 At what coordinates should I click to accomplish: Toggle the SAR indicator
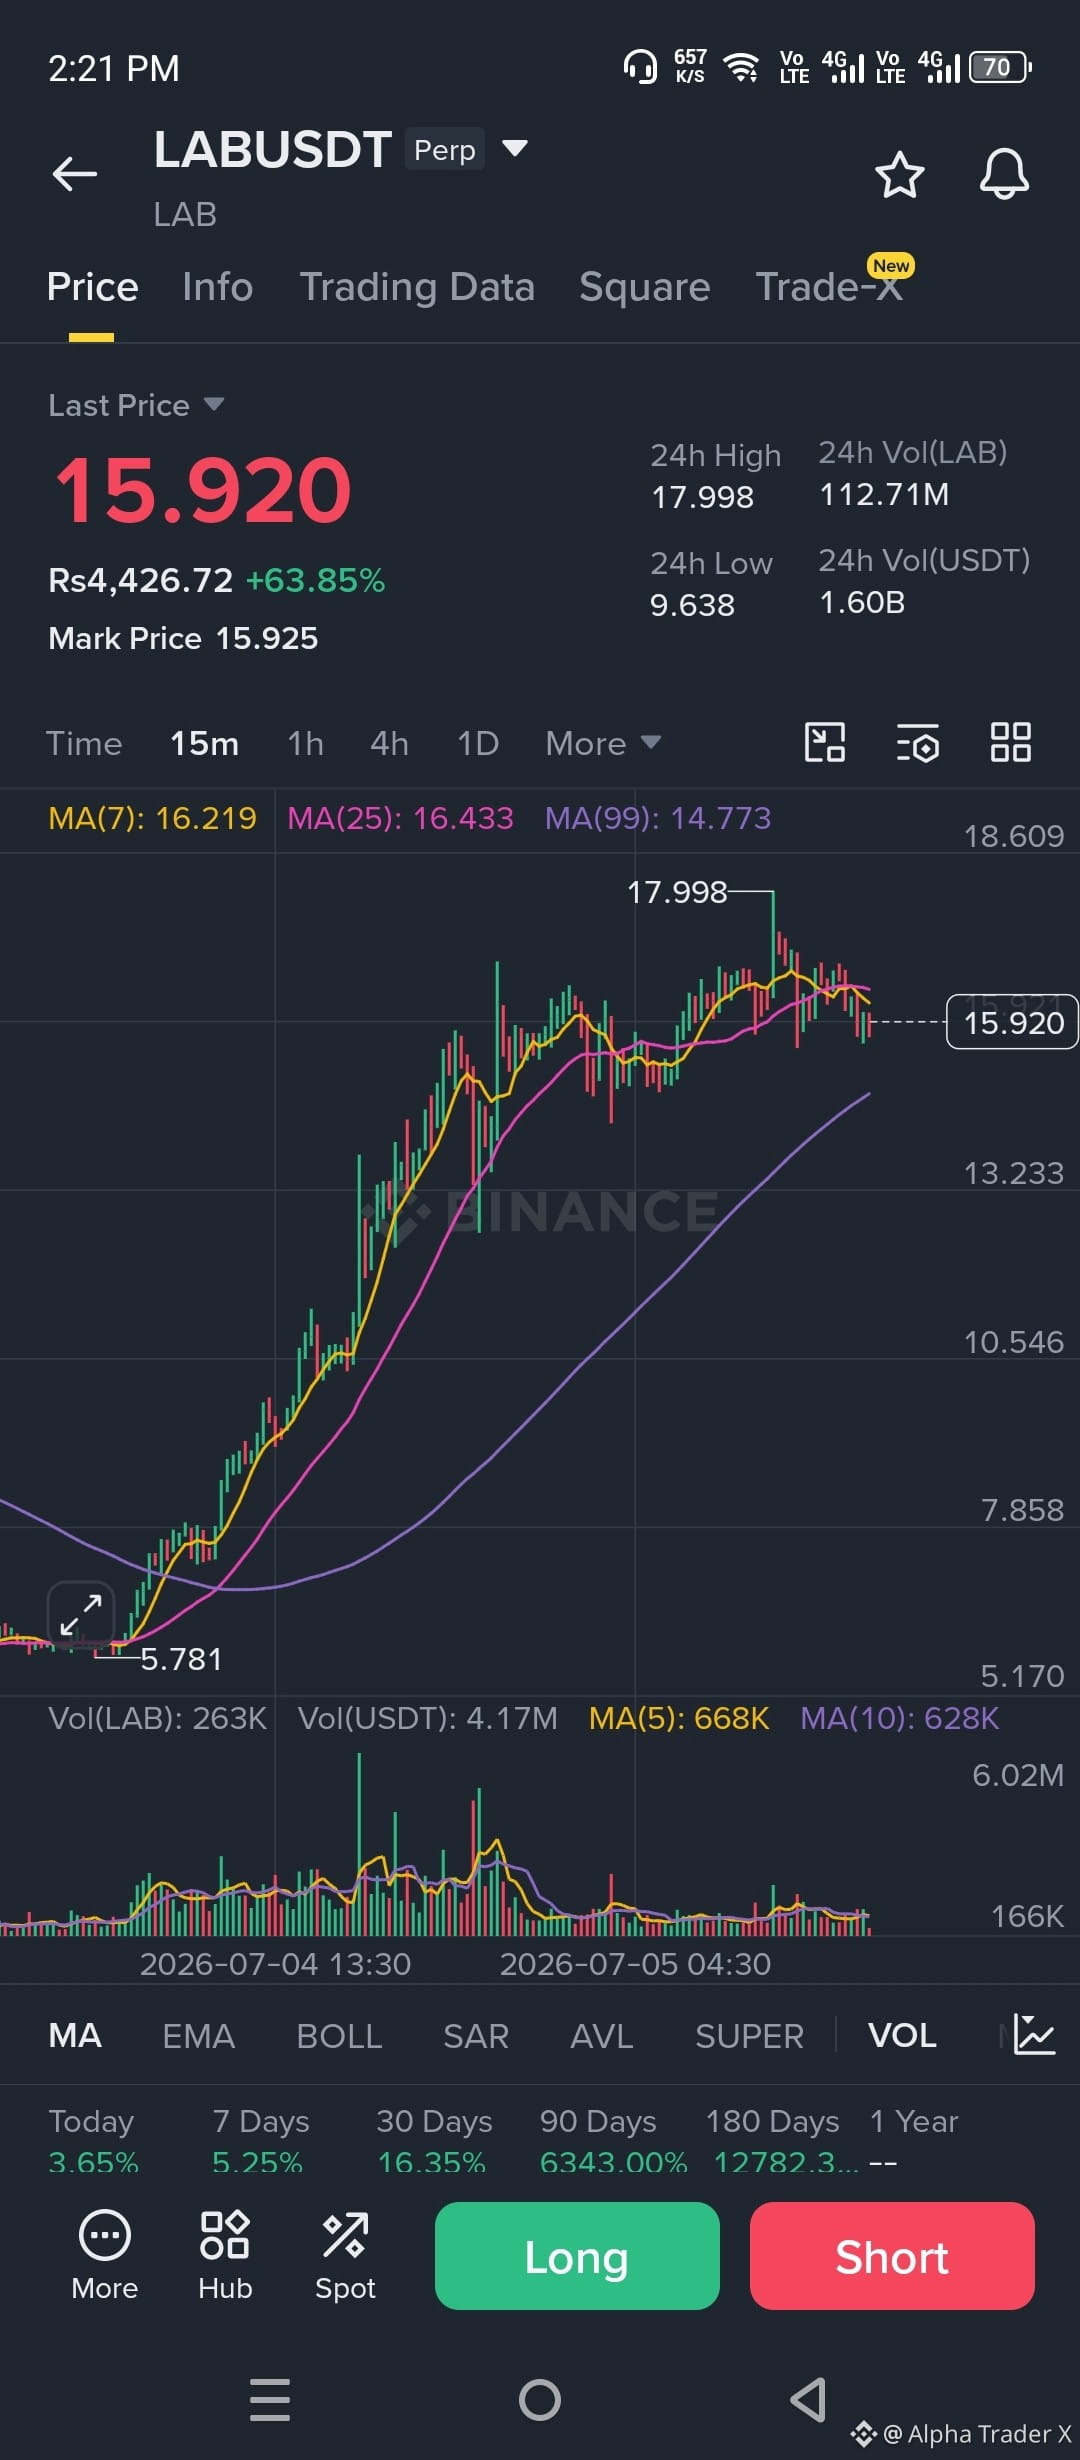point(476,2035)
